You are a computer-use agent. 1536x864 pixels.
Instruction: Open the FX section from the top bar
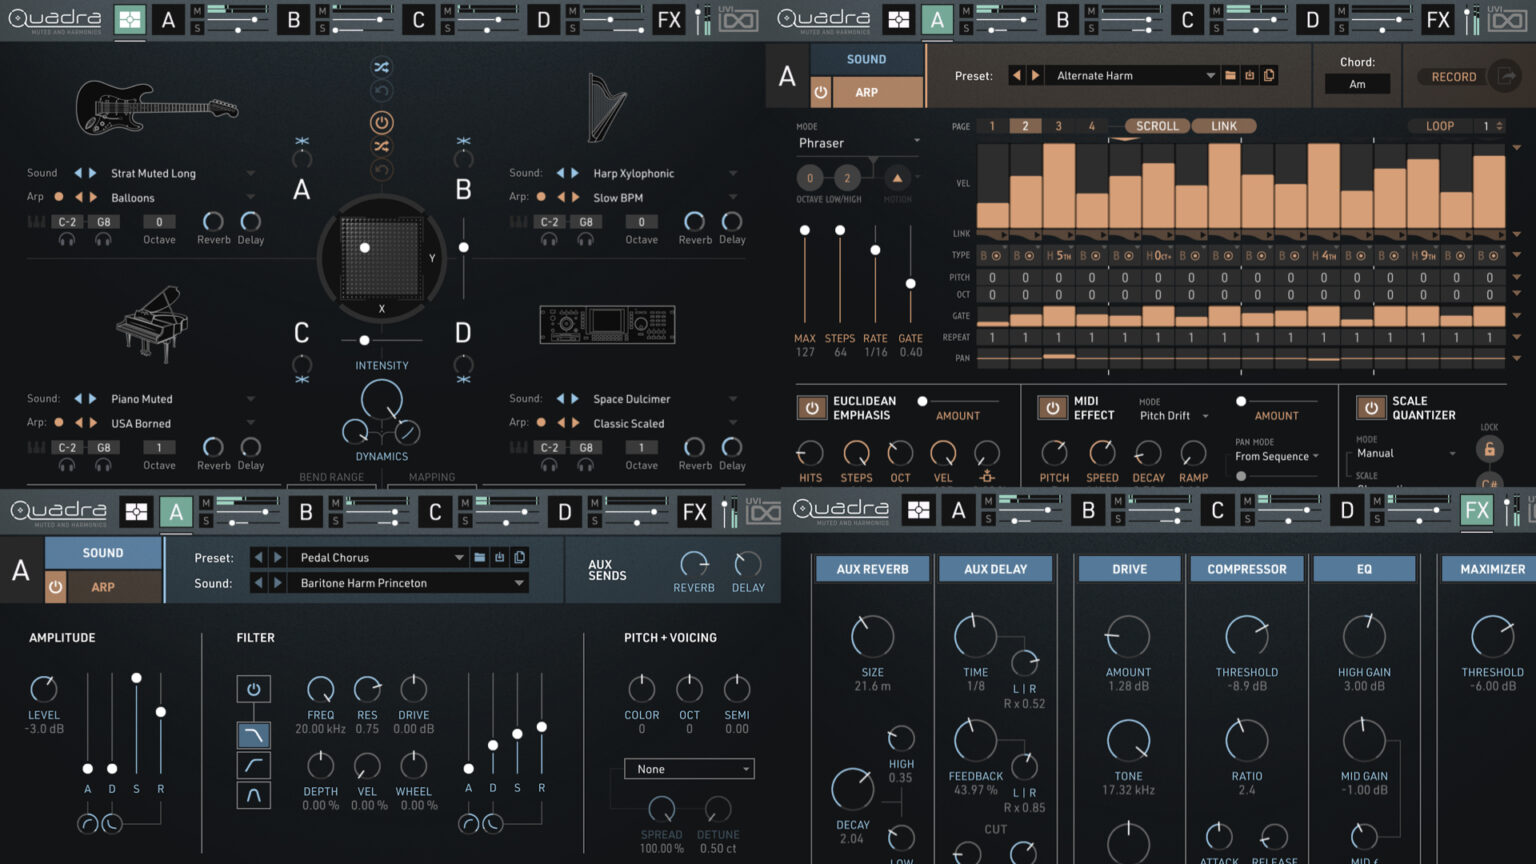click(669, 19)
